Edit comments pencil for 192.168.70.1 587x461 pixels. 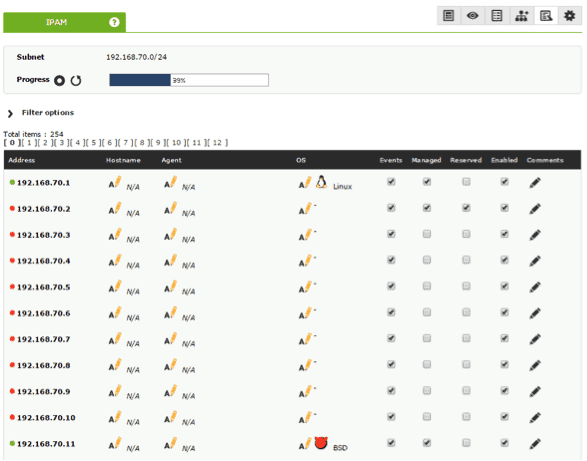click(535, 182)
